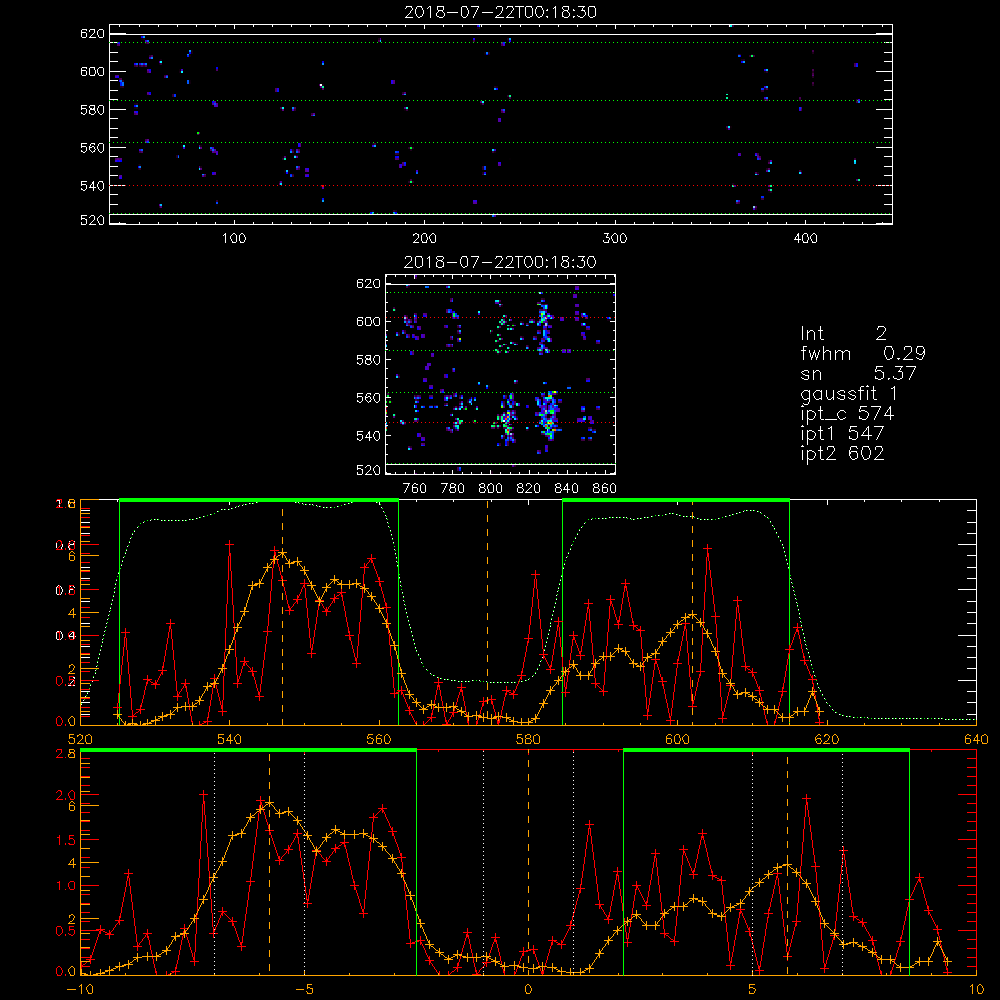Click red y-axis label 2.8 on bottom plot
This screenshot has width=1000, height=1000.
[x=66, y=754]
